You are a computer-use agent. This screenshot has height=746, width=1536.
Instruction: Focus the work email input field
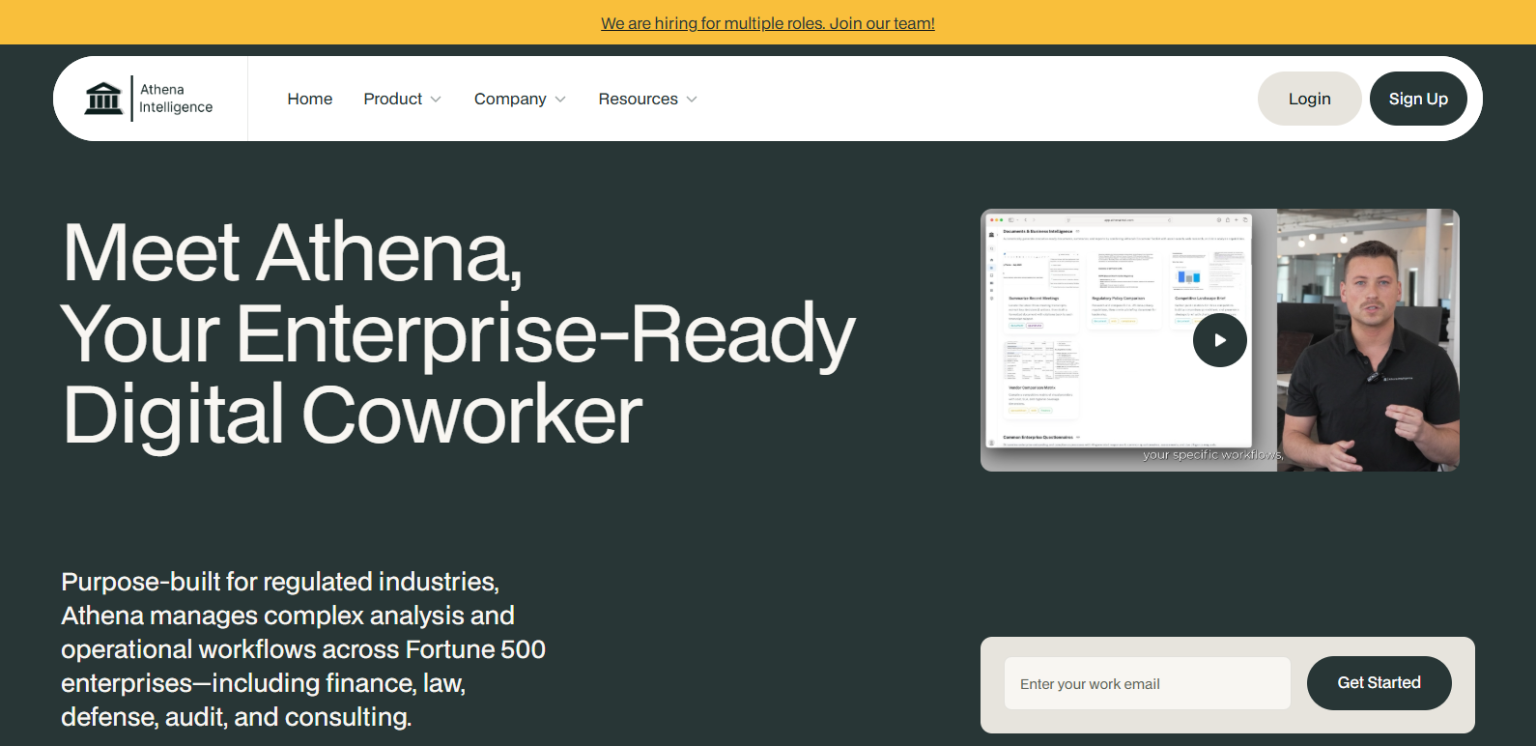1147,683
